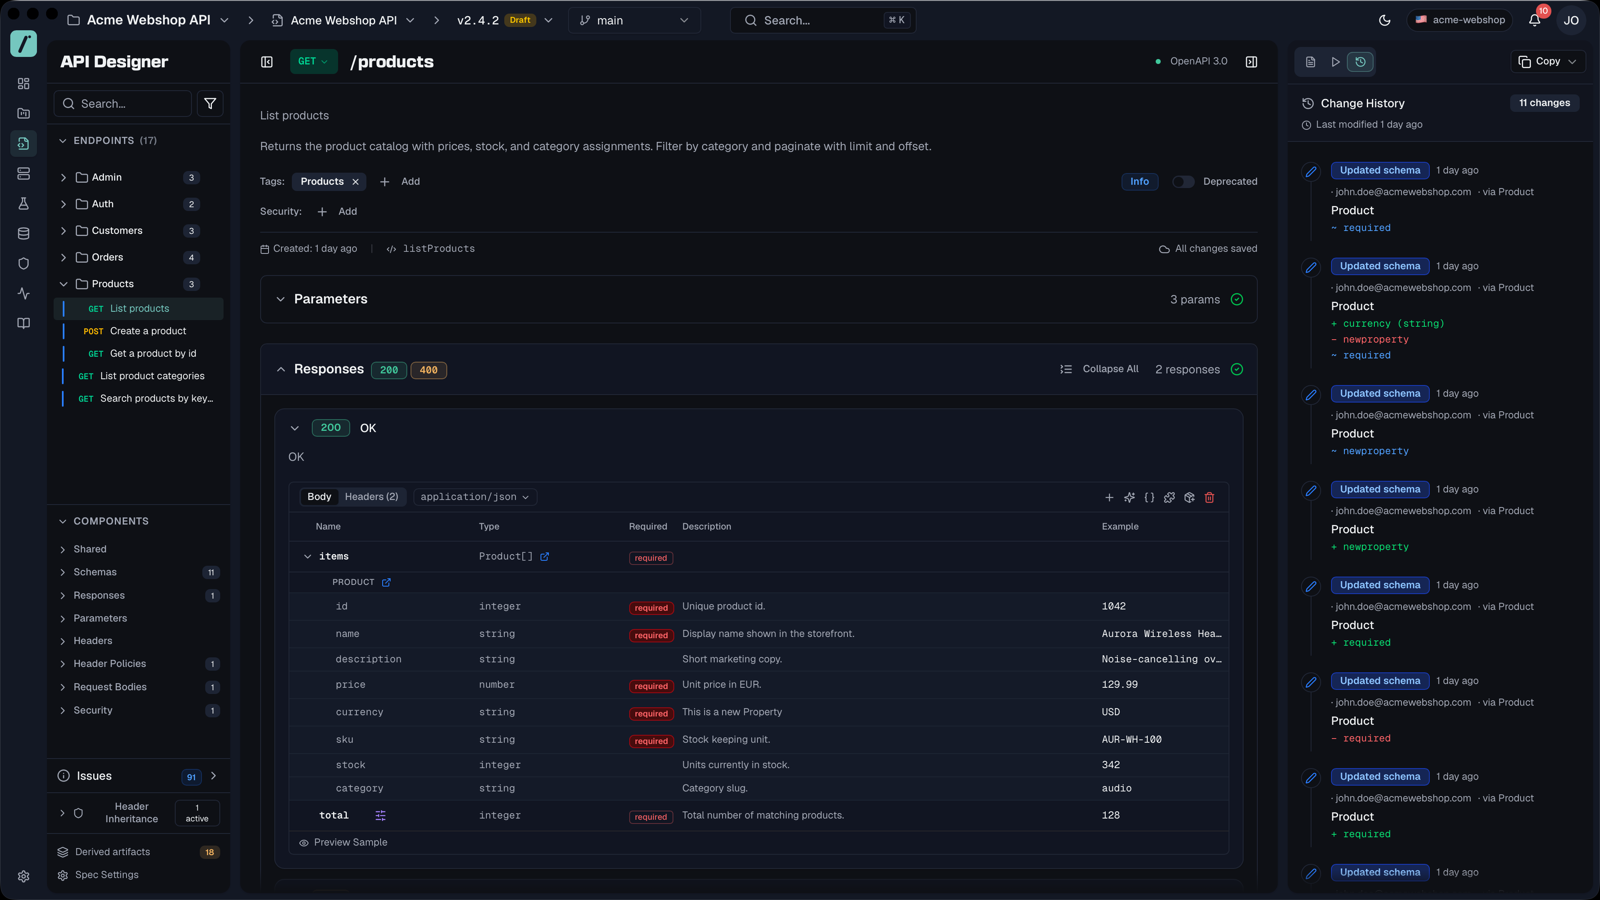1600x900 pixels.
Task: Click the global Search bar at top
Action: (x=823, y=20)
